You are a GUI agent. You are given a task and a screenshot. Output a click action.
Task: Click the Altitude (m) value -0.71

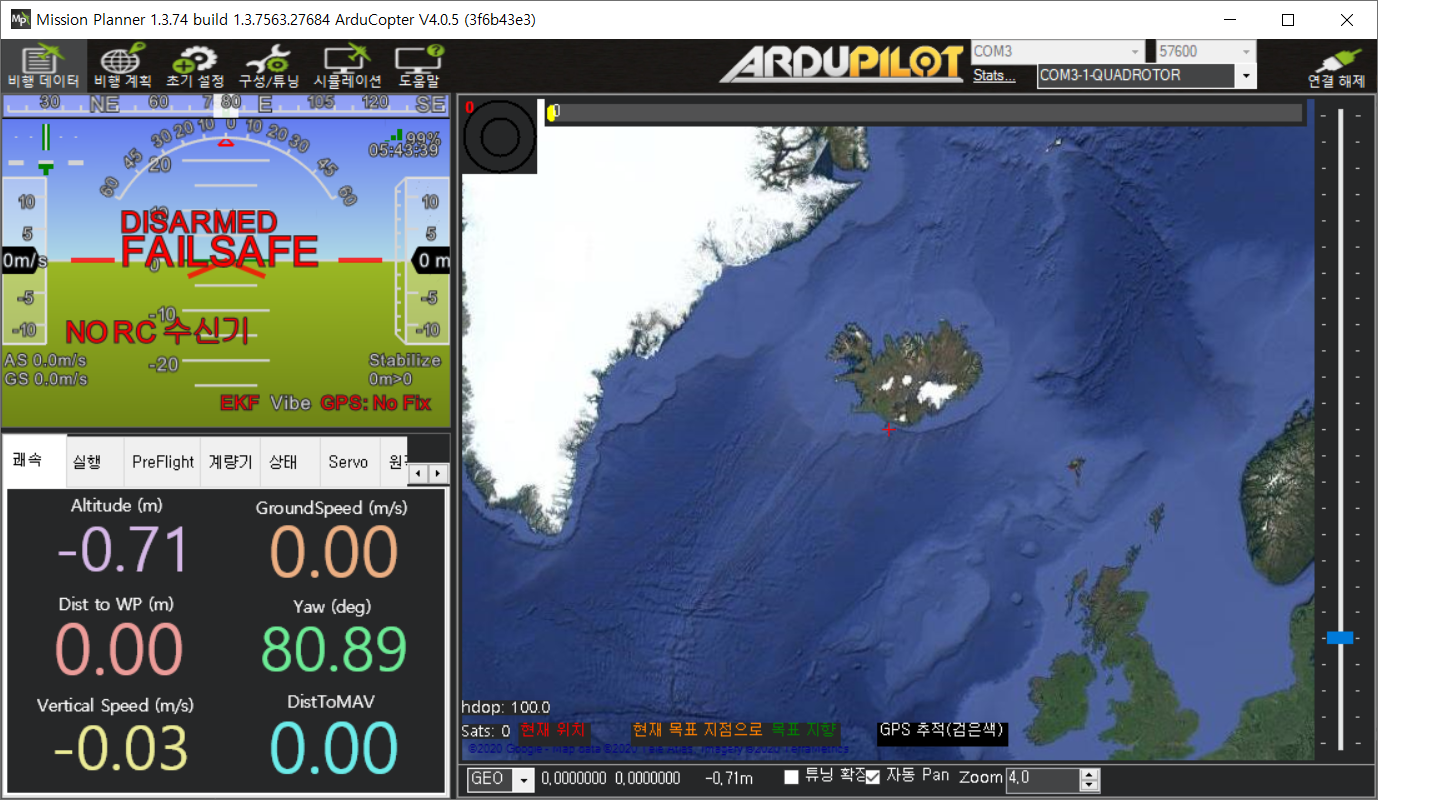[x=123, y=552]
